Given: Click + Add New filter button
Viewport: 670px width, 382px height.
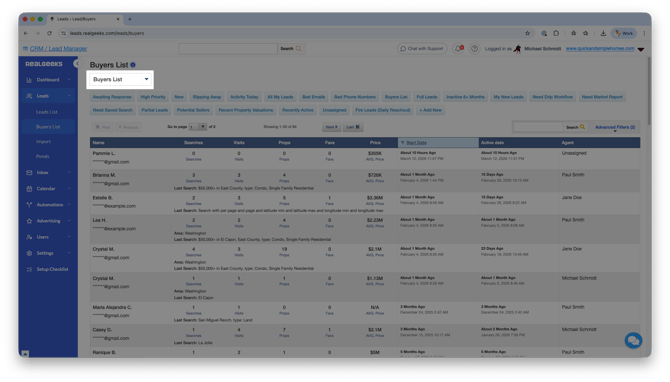Looking at the screenshot, I should 430,110.
